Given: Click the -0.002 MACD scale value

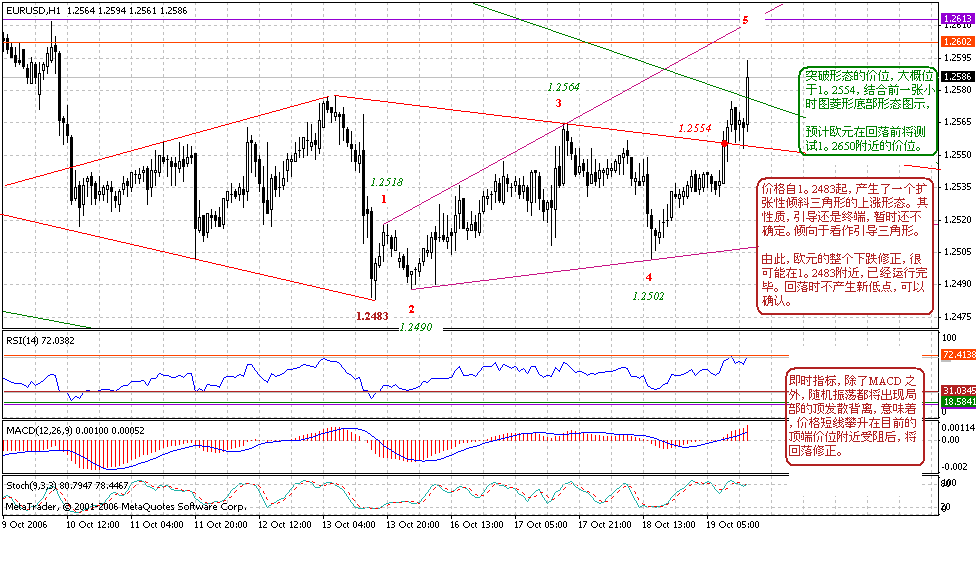Looking at the screenshot, I should [x=955, y=466].
